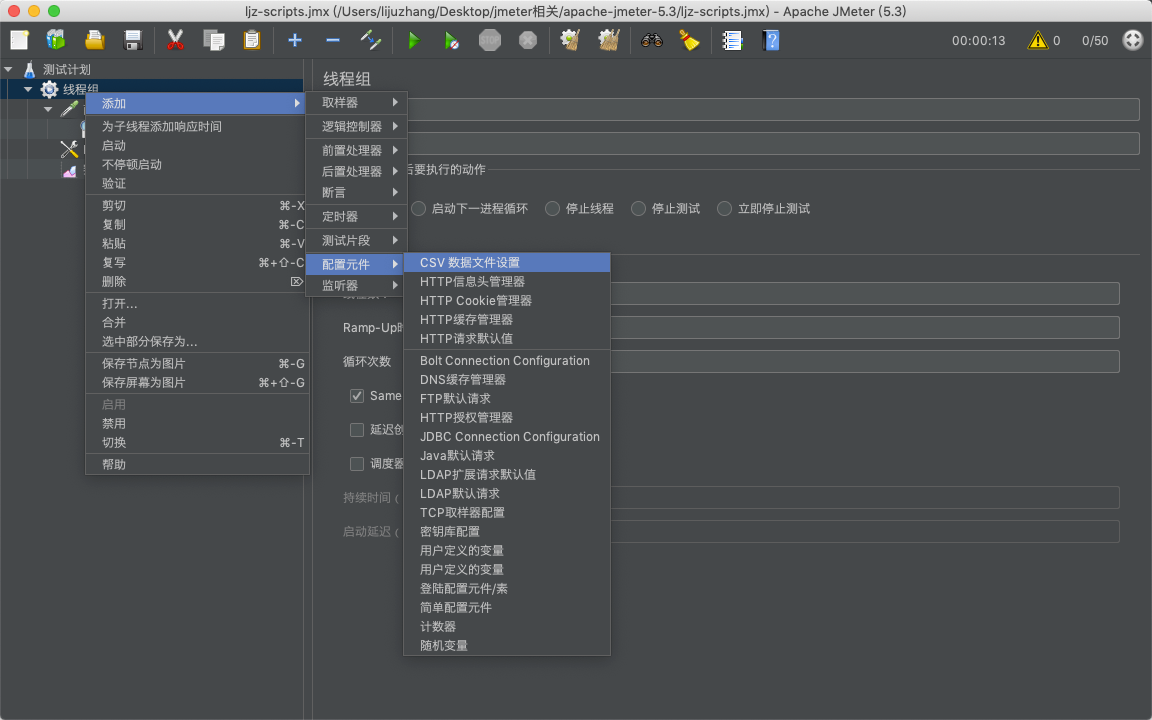The image size is (1152, 720).
Task: Choose HTTP信息头管理器 menu item
Action: pyautogui.click(x=507, y=281)
